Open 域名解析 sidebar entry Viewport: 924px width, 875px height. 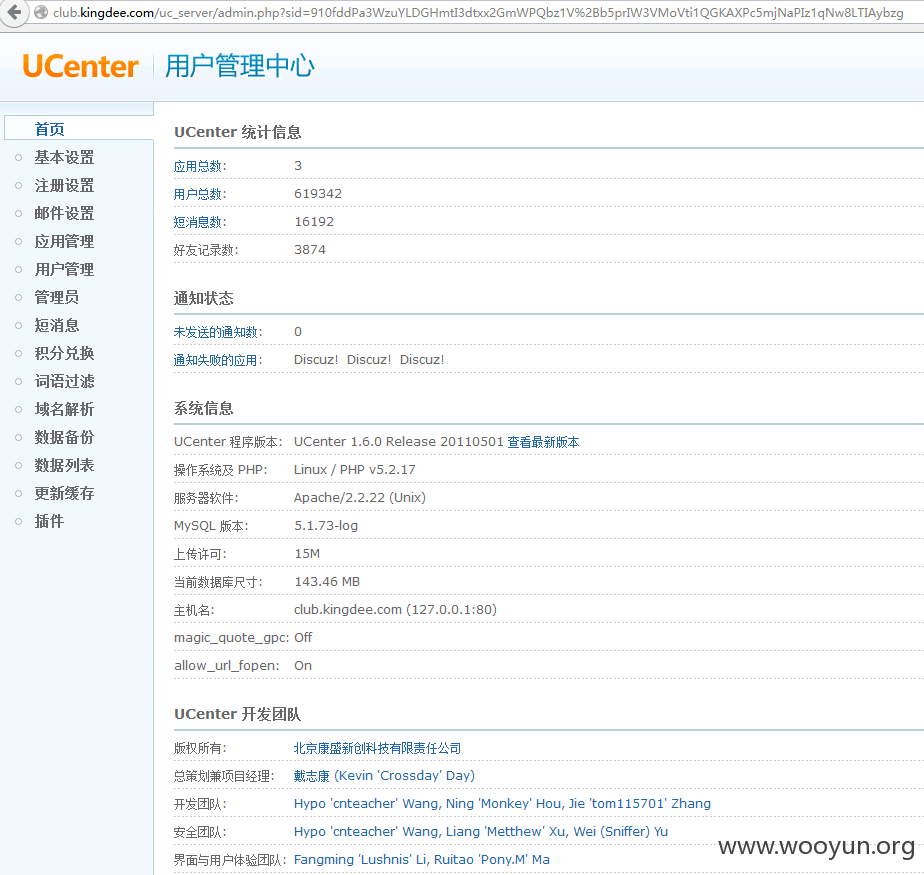coord(64,409)
